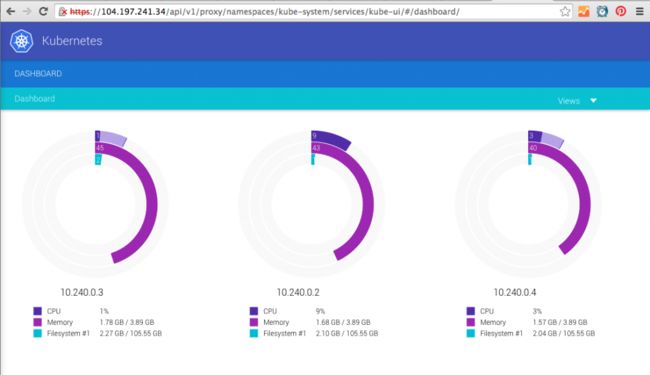
Task: Click the Filesystem #1 swatch for 10.240.0.2
Action: (254, 333)
